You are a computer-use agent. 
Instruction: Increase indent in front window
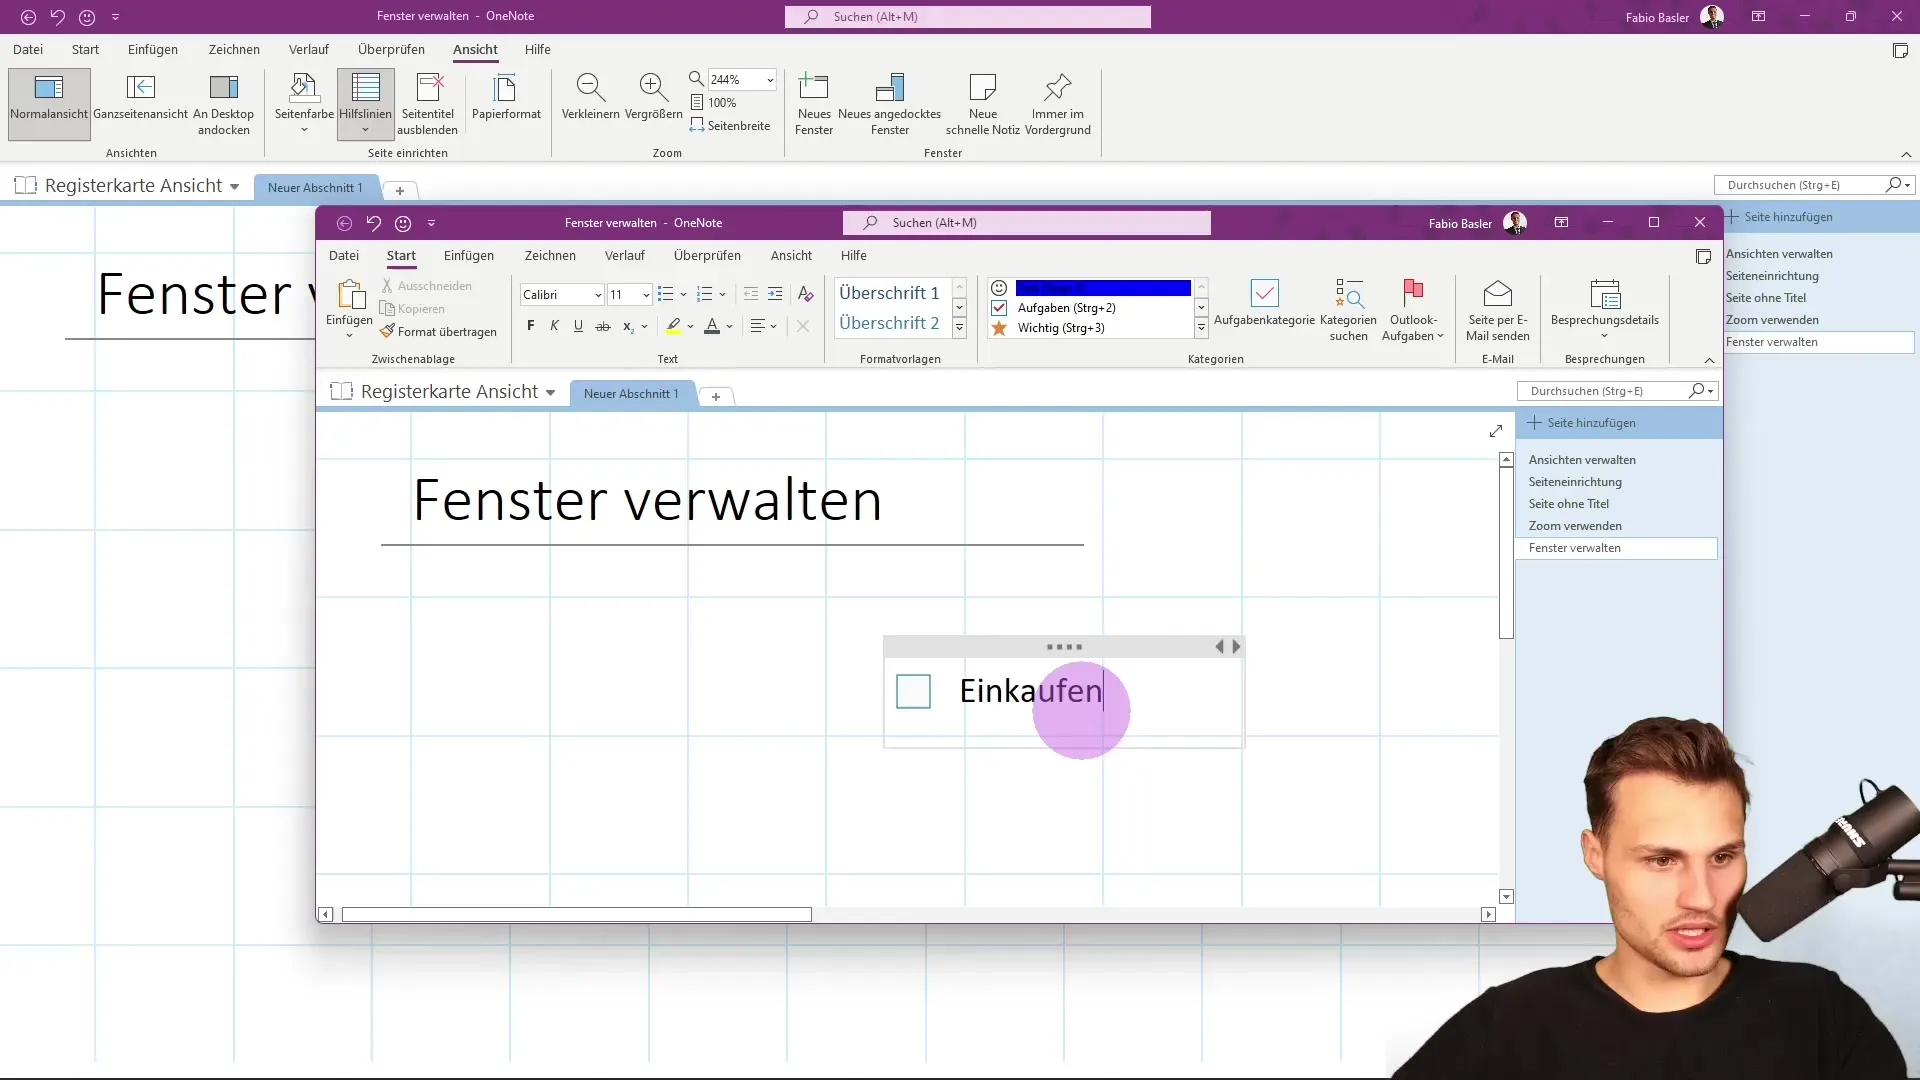pyautogui.click(x=775, y=294)
